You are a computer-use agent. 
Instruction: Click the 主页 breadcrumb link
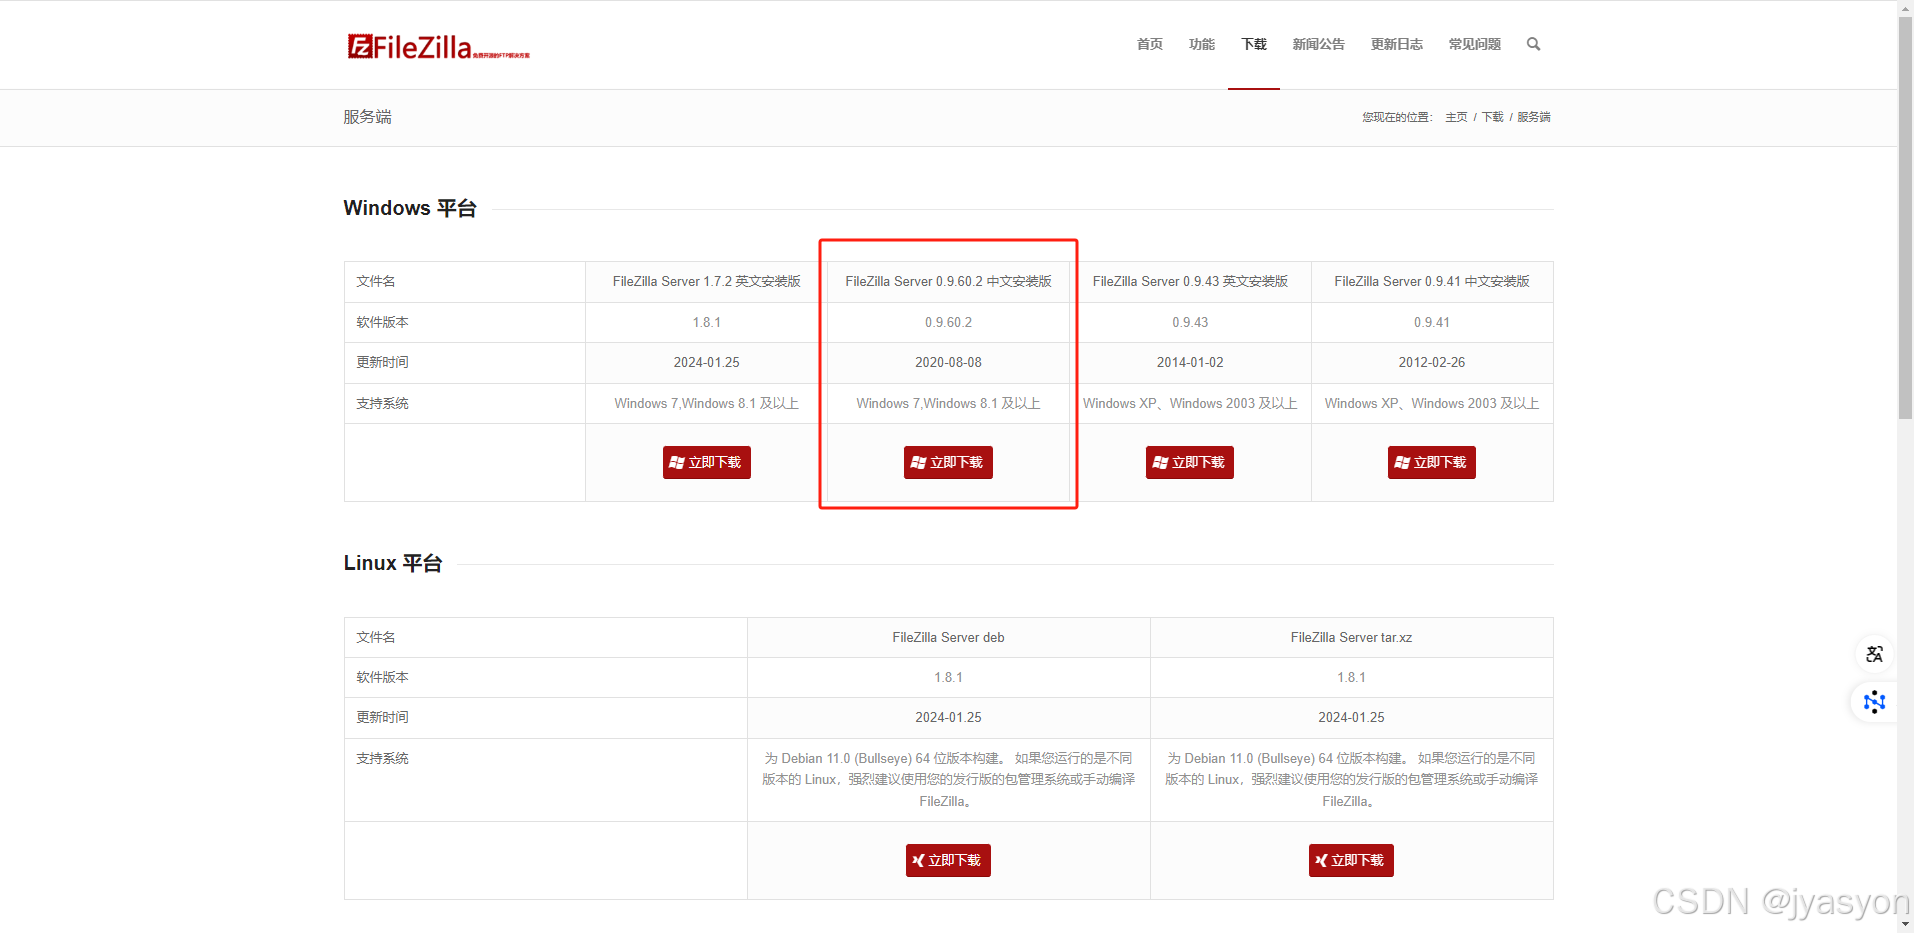coord(1455,117)
